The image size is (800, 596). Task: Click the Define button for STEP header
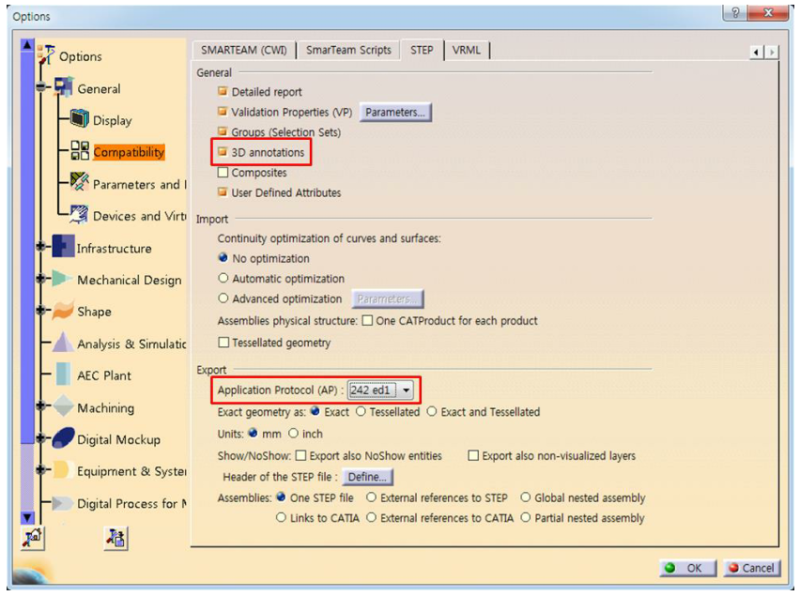[x=367, y=477]
